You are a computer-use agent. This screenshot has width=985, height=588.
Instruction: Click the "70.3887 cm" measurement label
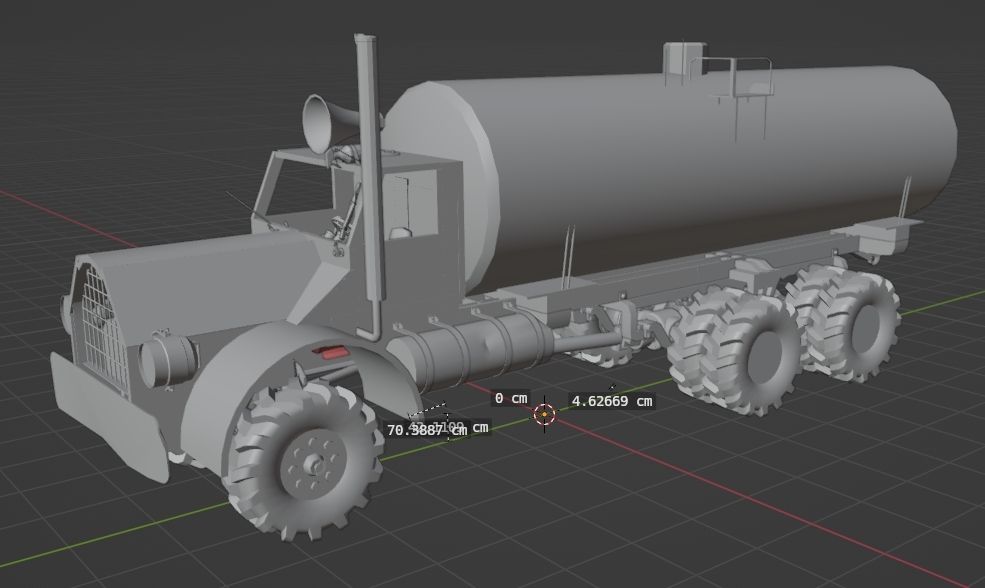coord(427,430)
